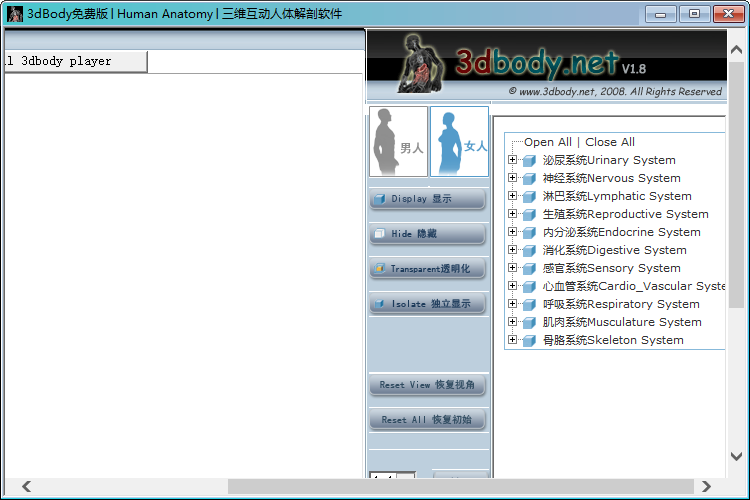Image resolution: width=750 pixels, height=500 pixels.
Task: Click the cube icon beside Cardio_Vascular System
Action: click(x=529, y=287)
